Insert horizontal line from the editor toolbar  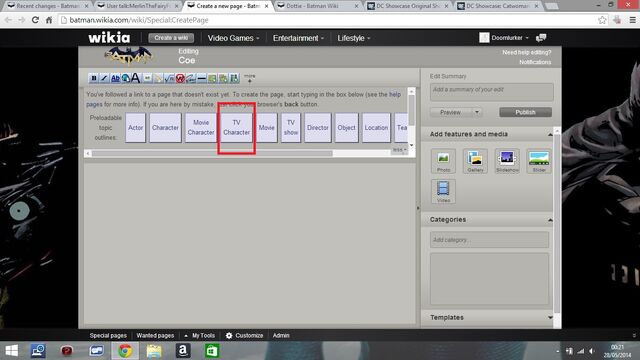pos(201,78)
